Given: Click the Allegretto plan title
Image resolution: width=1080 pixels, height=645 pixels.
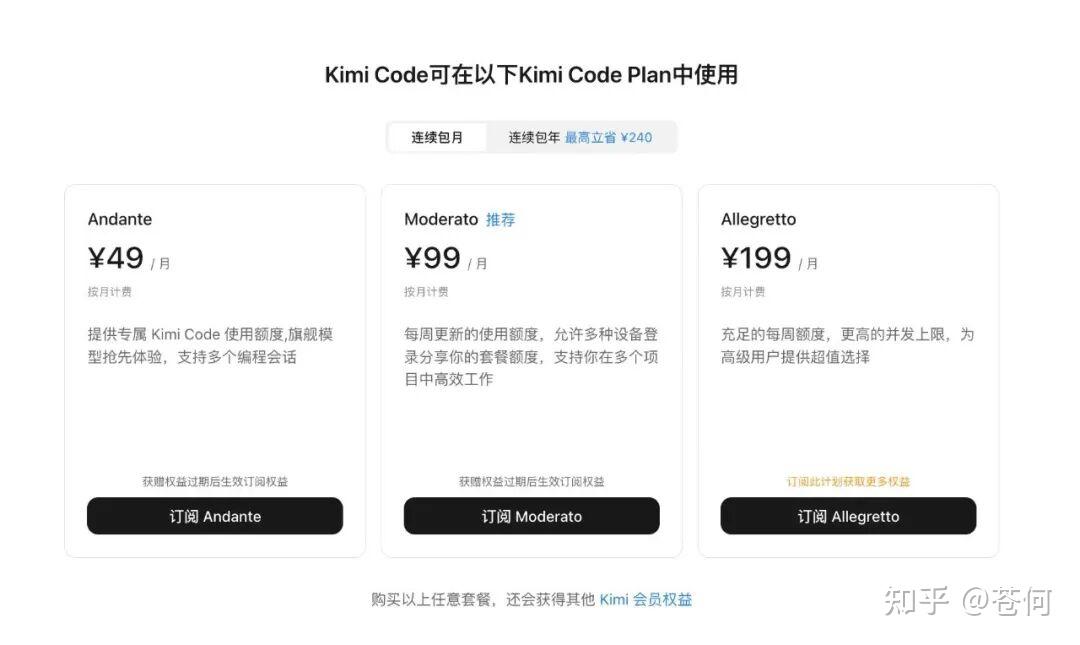Looking at the screenshot, I should pyautogui.click(x=758, y=219).
